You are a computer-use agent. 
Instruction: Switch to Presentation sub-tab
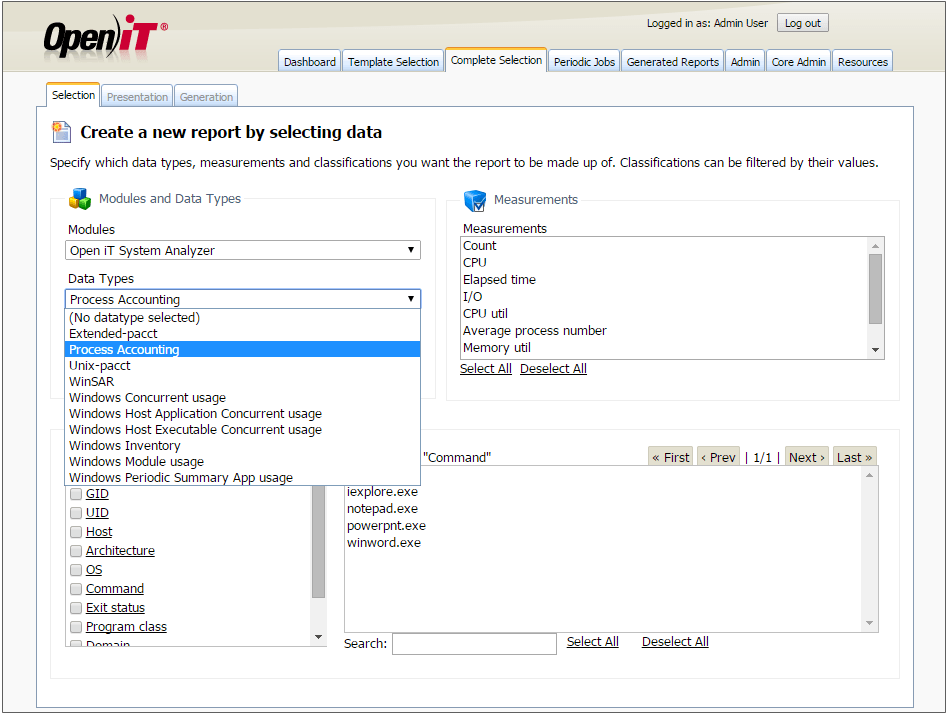click(137, 97)
